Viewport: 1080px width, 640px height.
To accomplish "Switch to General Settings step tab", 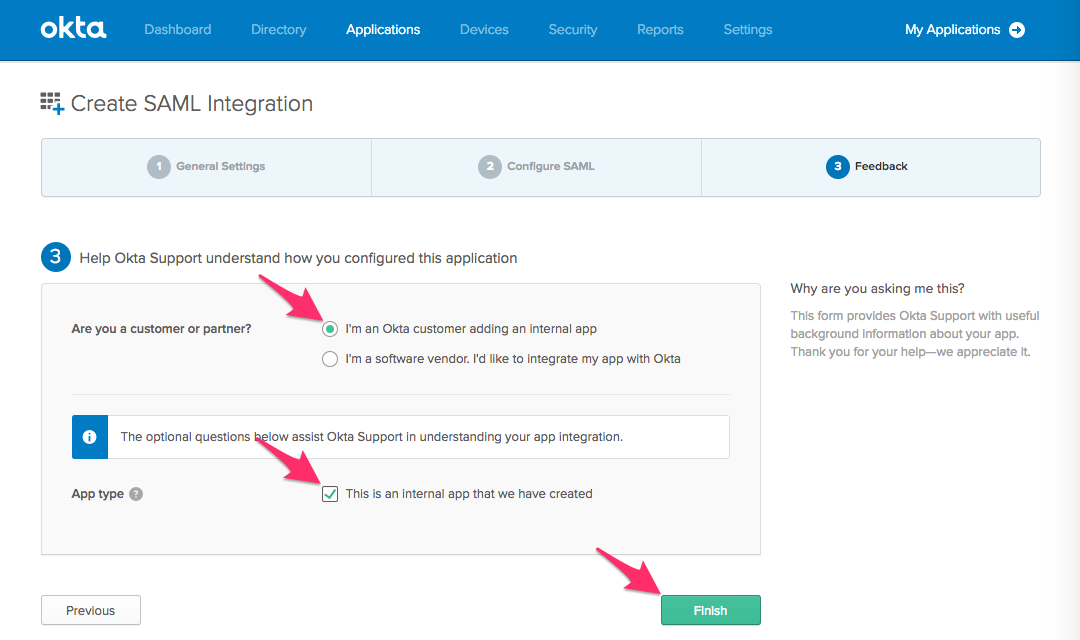I will click(207, 167).
